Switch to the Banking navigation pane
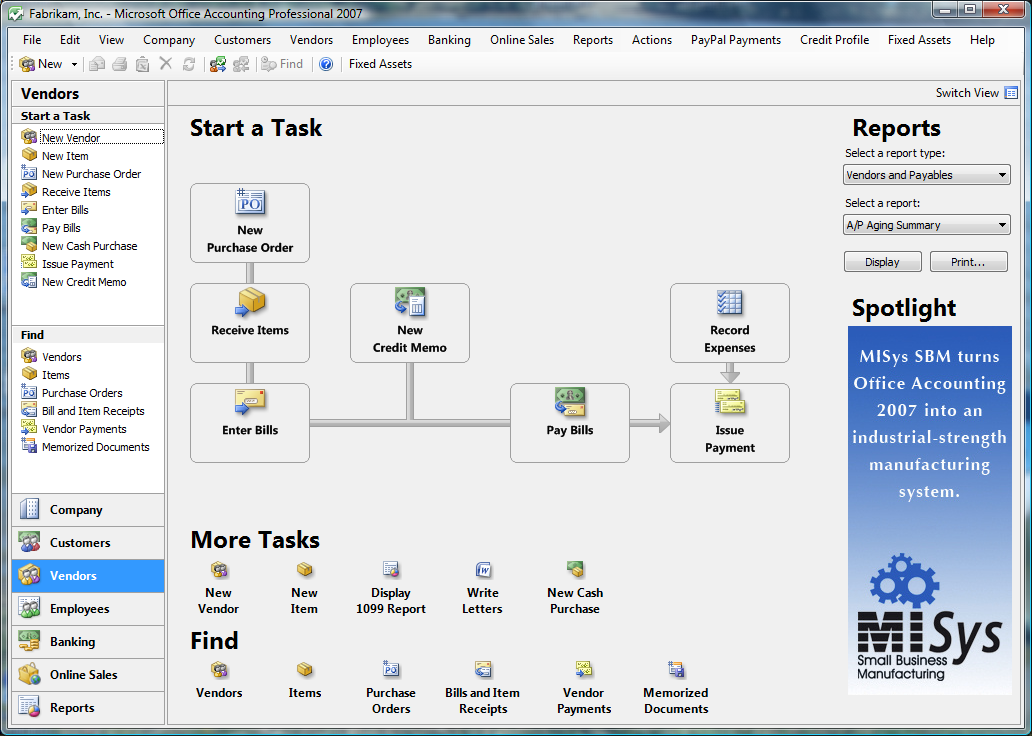Image resolution: width=1032 pixels, height=736 pixels. (88, 642)
